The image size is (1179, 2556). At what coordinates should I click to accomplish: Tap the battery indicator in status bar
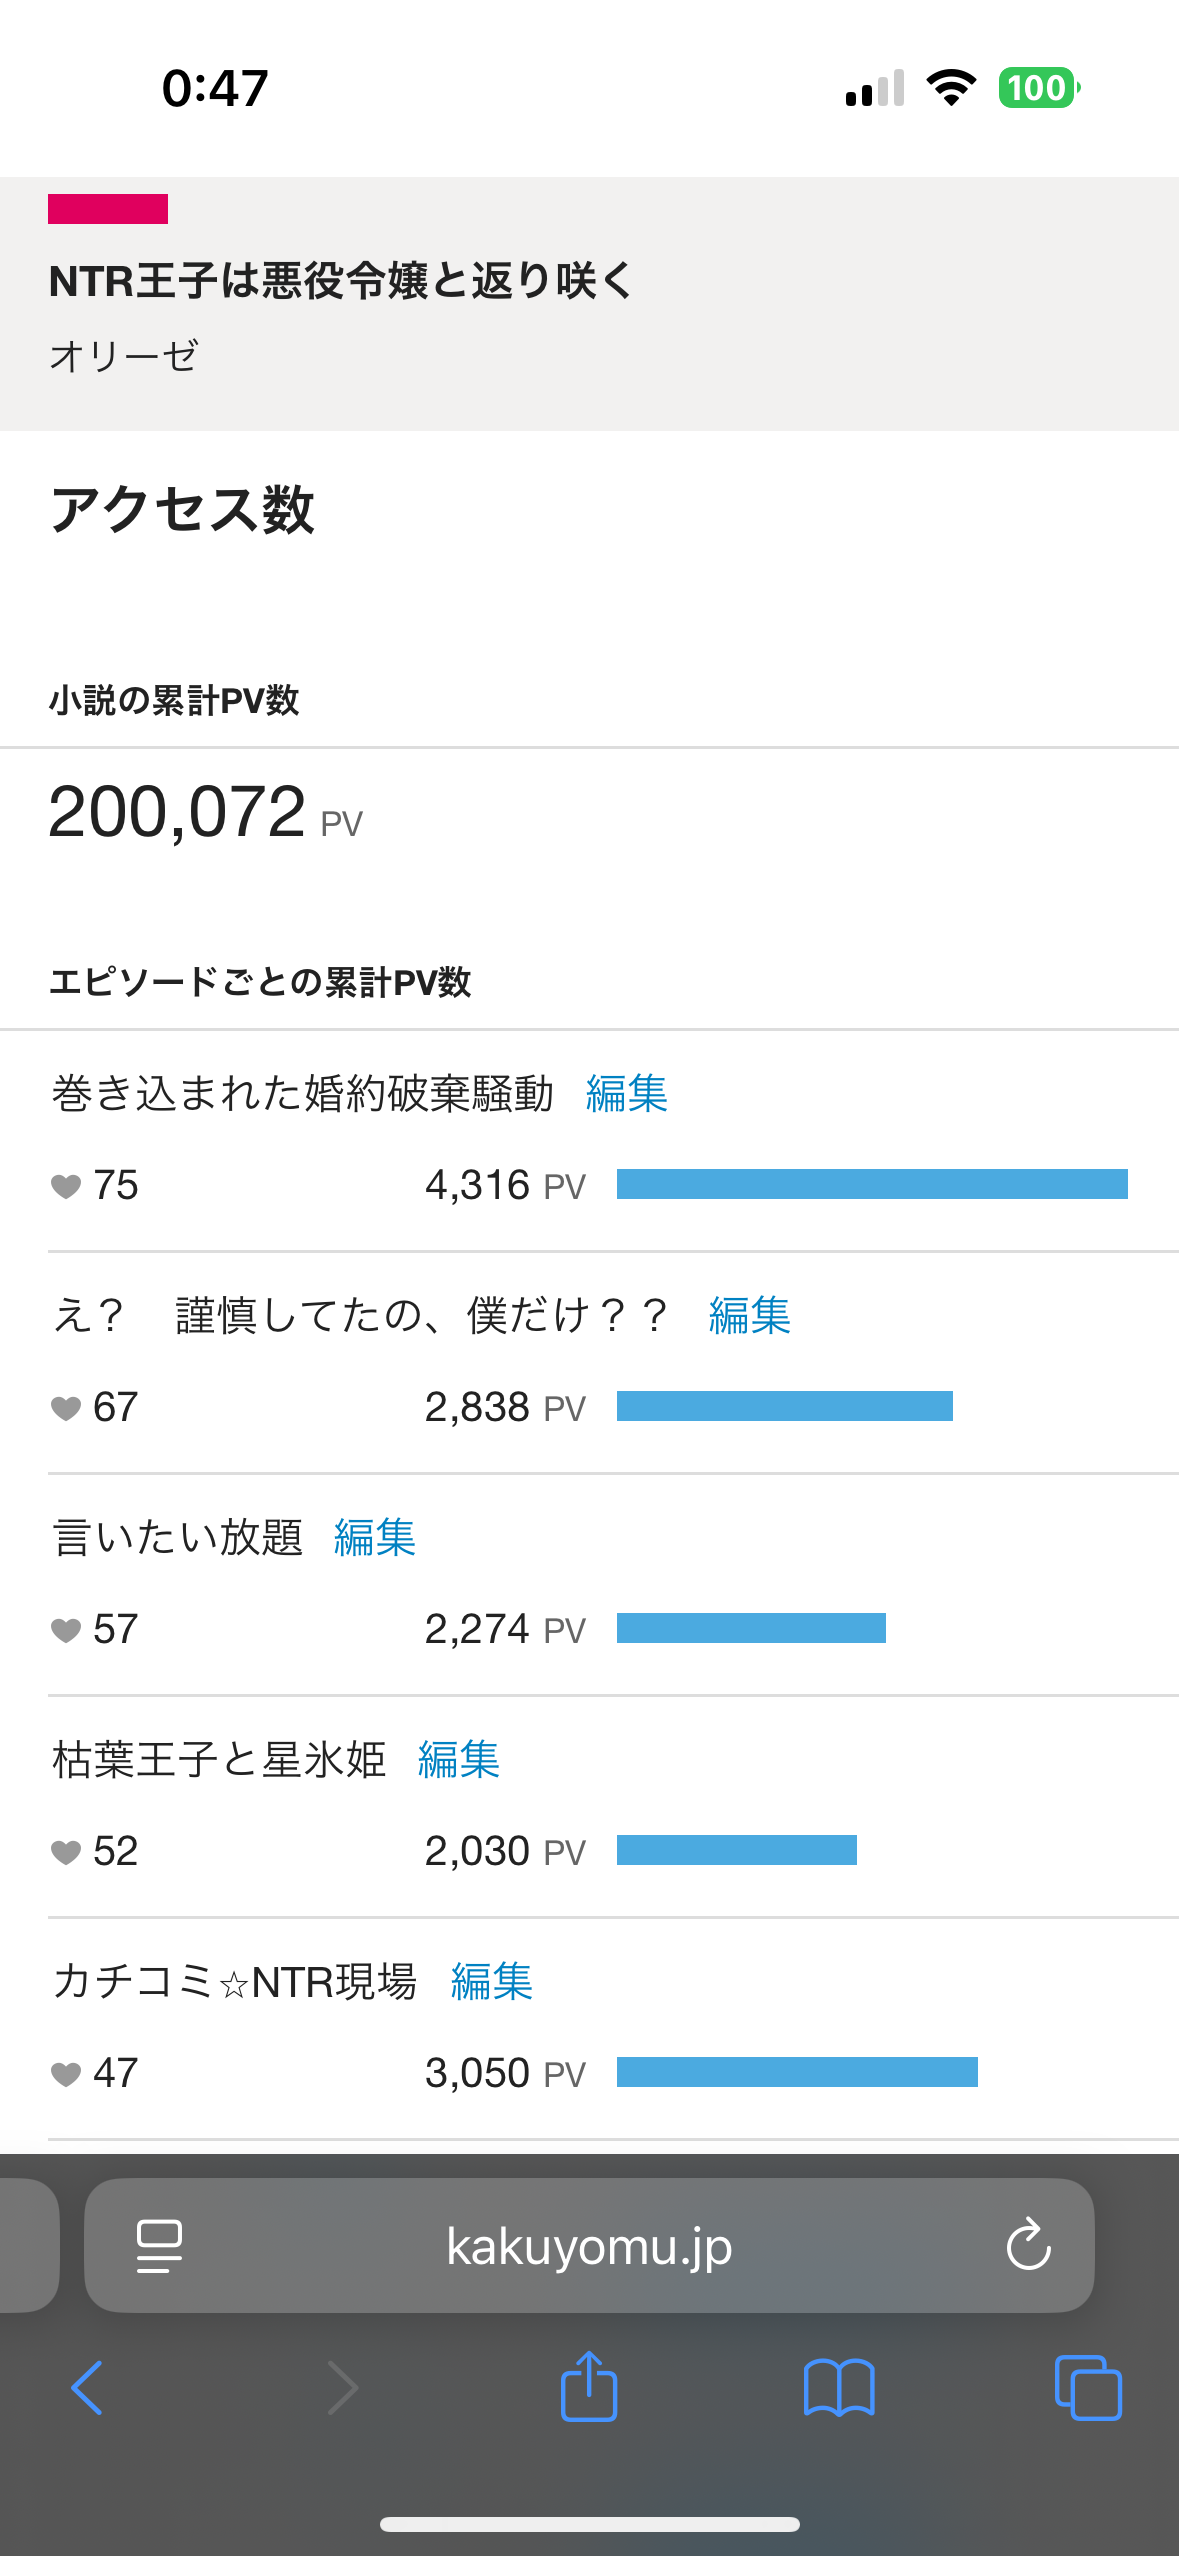point(1038,88)
